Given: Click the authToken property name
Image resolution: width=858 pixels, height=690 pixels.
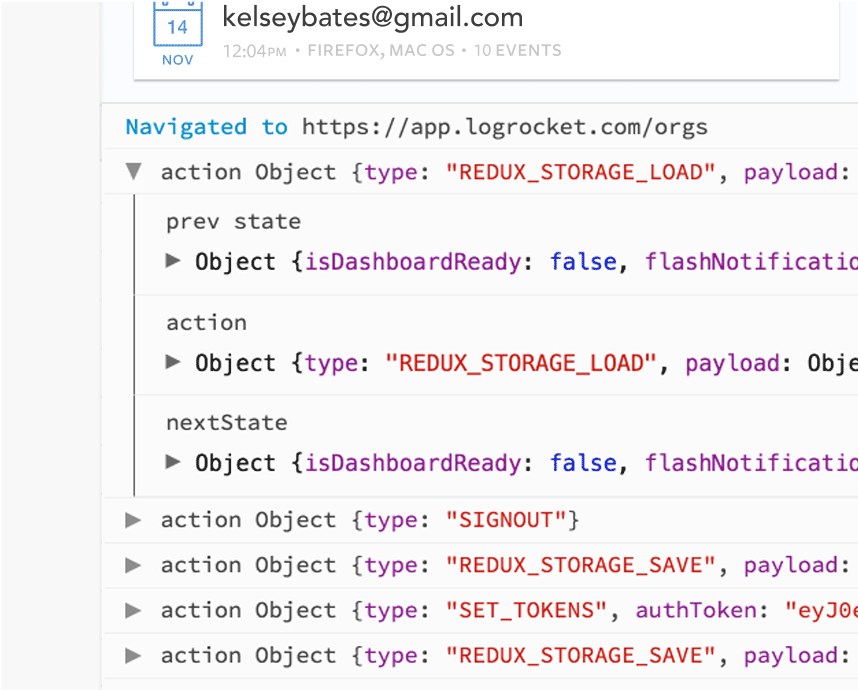Looking at the screenshot, I should [x=696, y=610].
